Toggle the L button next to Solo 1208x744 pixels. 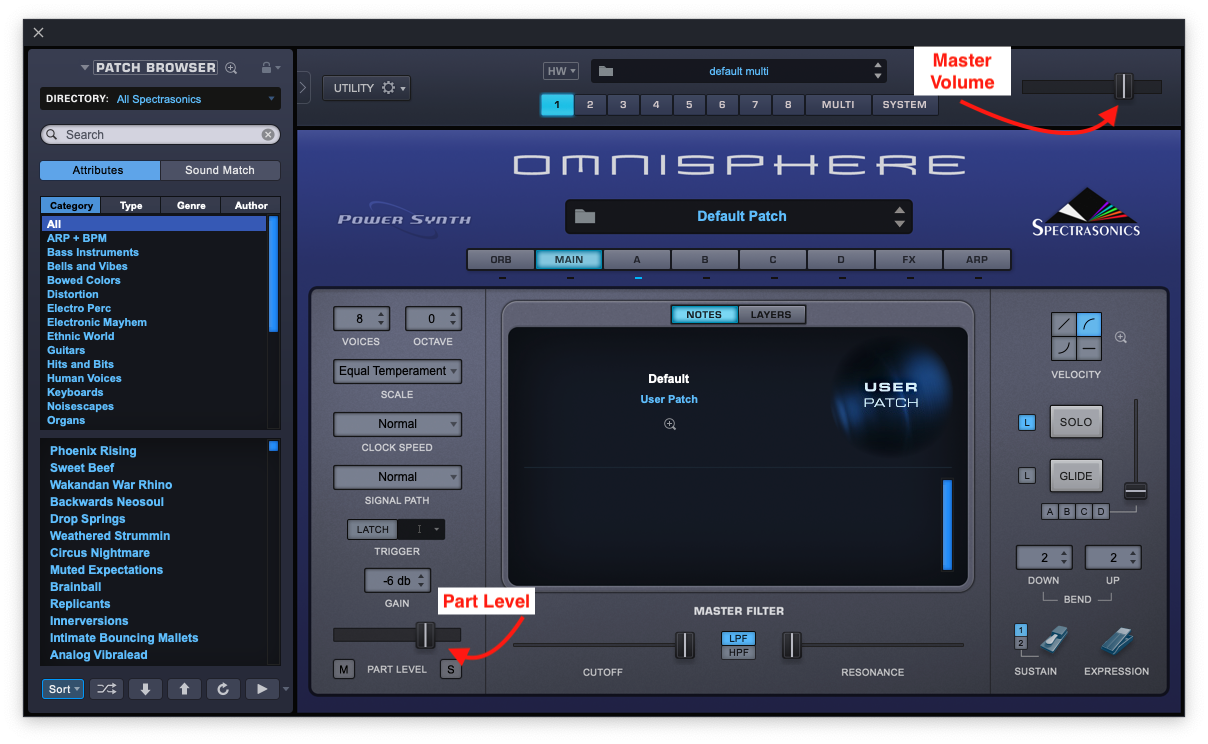1027,423
